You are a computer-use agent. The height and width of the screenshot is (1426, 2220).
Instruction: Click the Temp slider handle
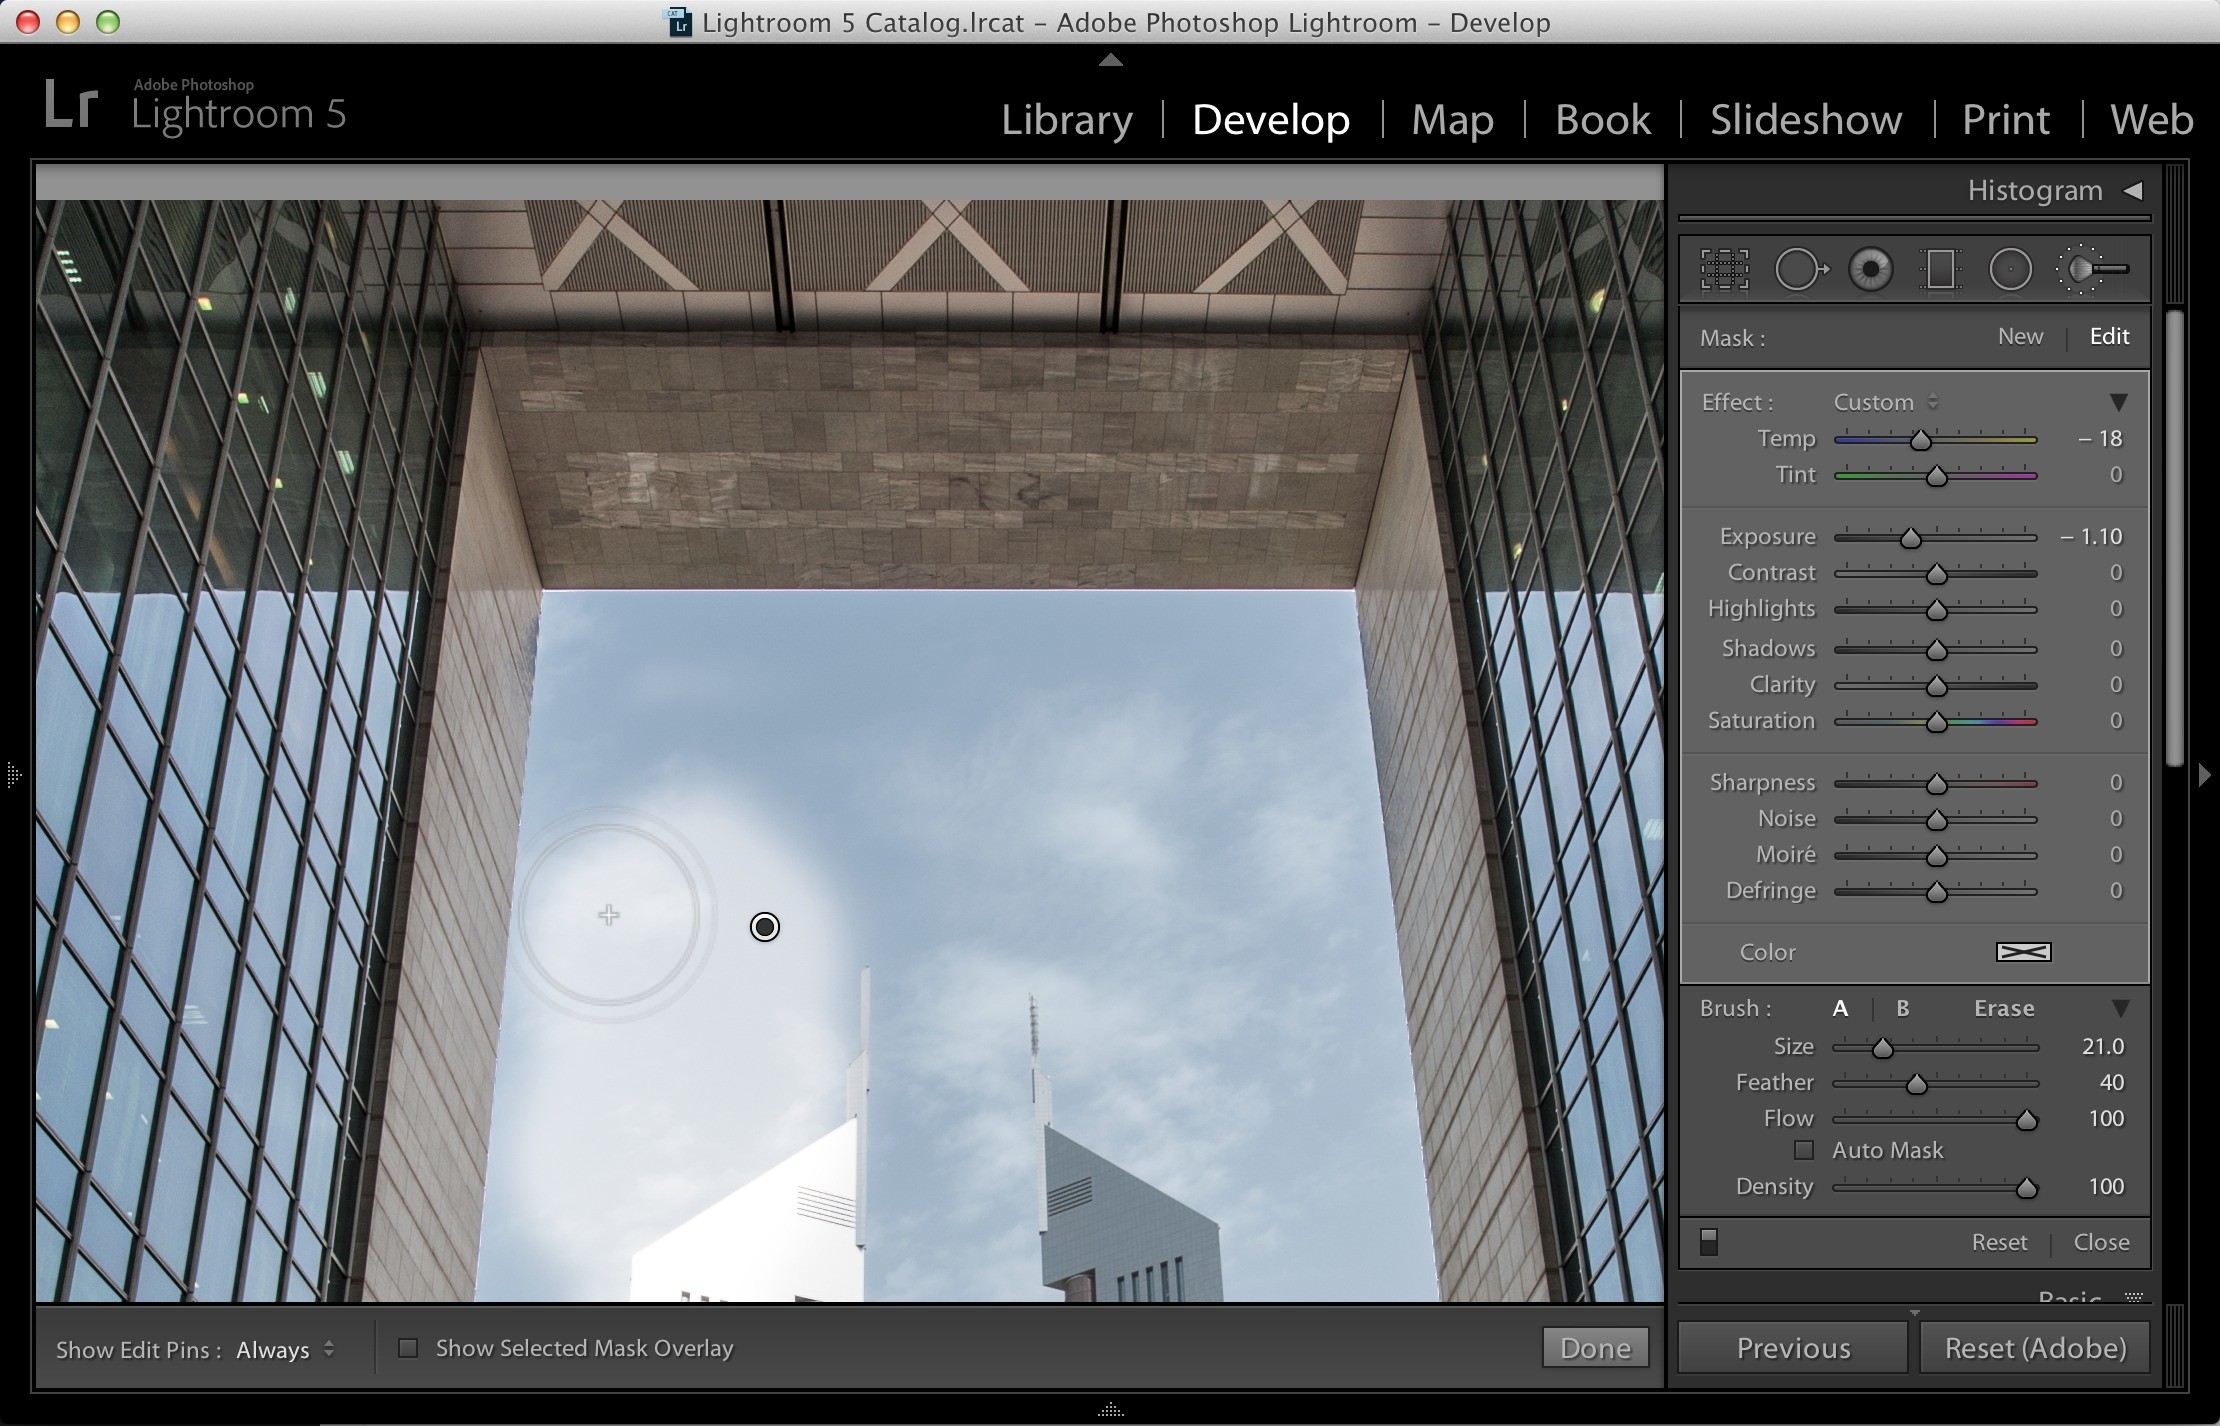(1920, 440)
